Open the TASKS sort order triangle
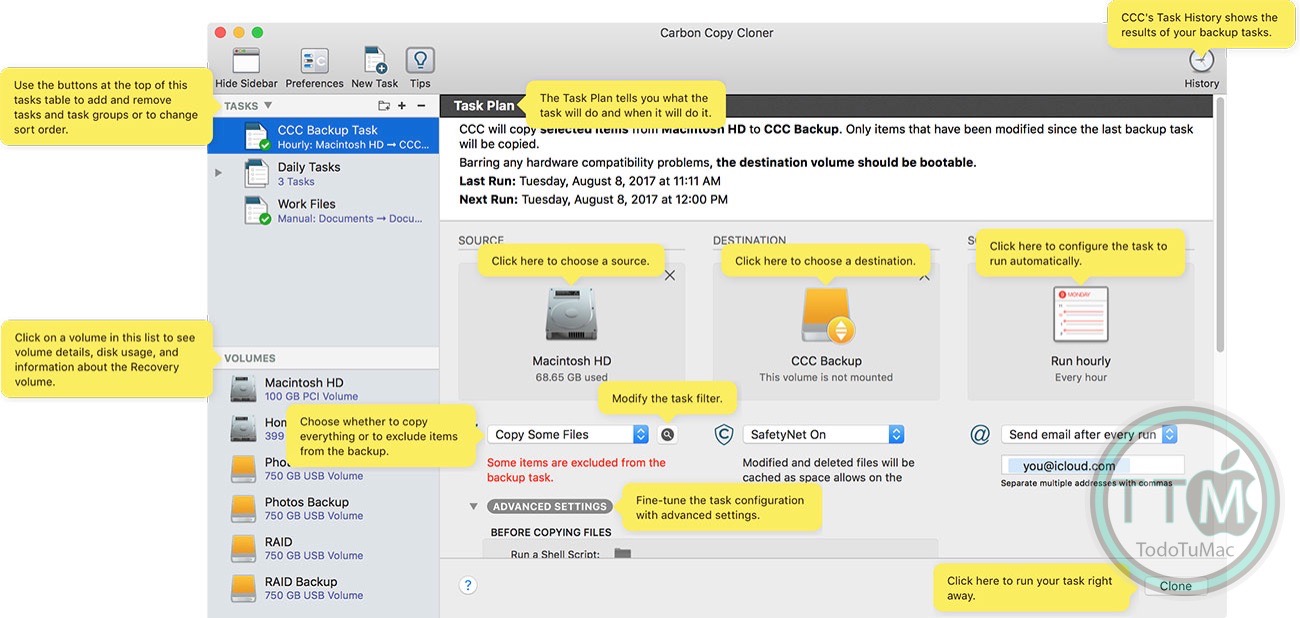This screenshot has height=618, width=1300. 268,105
